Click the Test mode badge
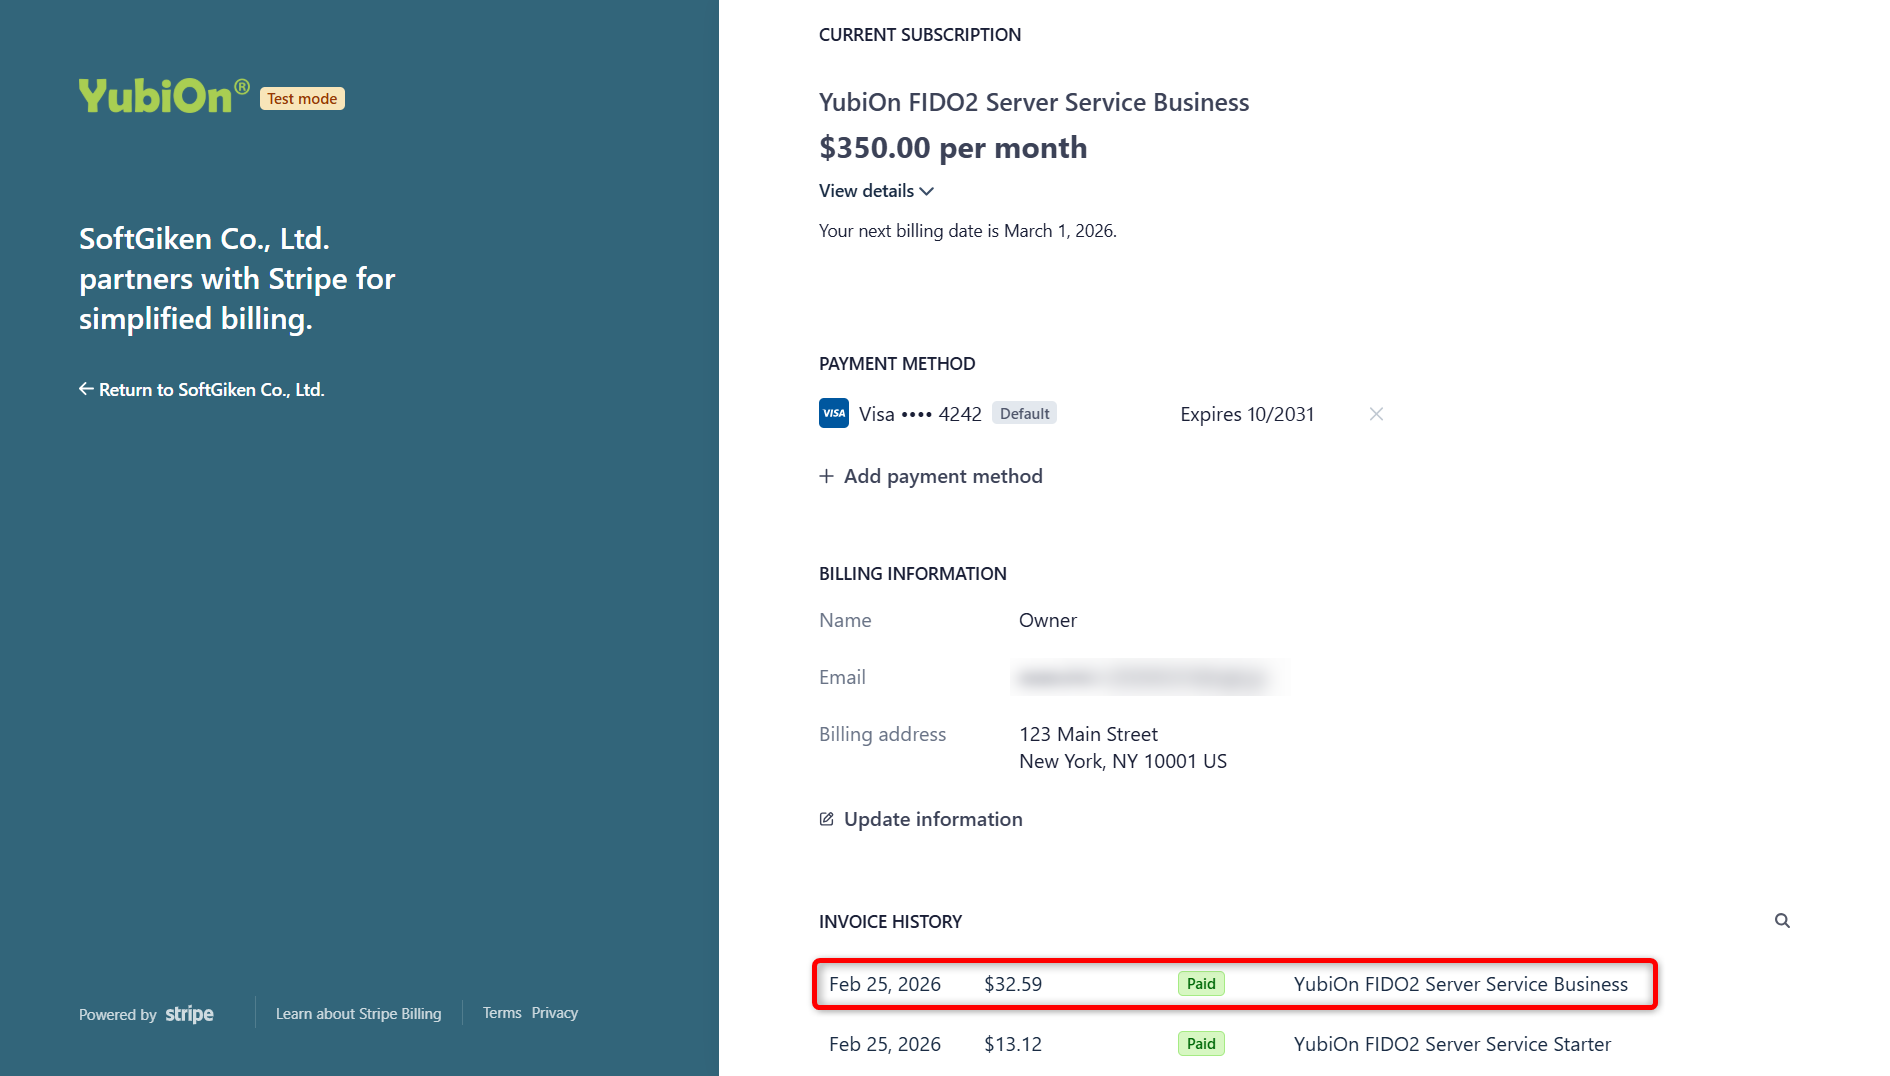The height and width of the screenshot is (1076, 1890). tap(302, 99)
